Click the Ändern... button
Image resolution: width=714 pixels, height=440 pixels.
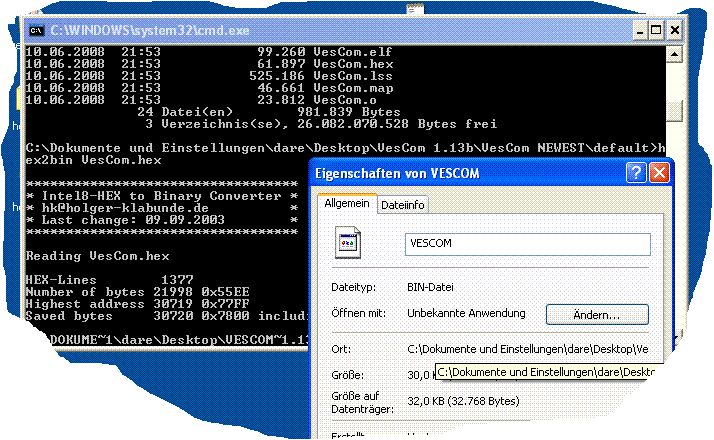[597, 315]
